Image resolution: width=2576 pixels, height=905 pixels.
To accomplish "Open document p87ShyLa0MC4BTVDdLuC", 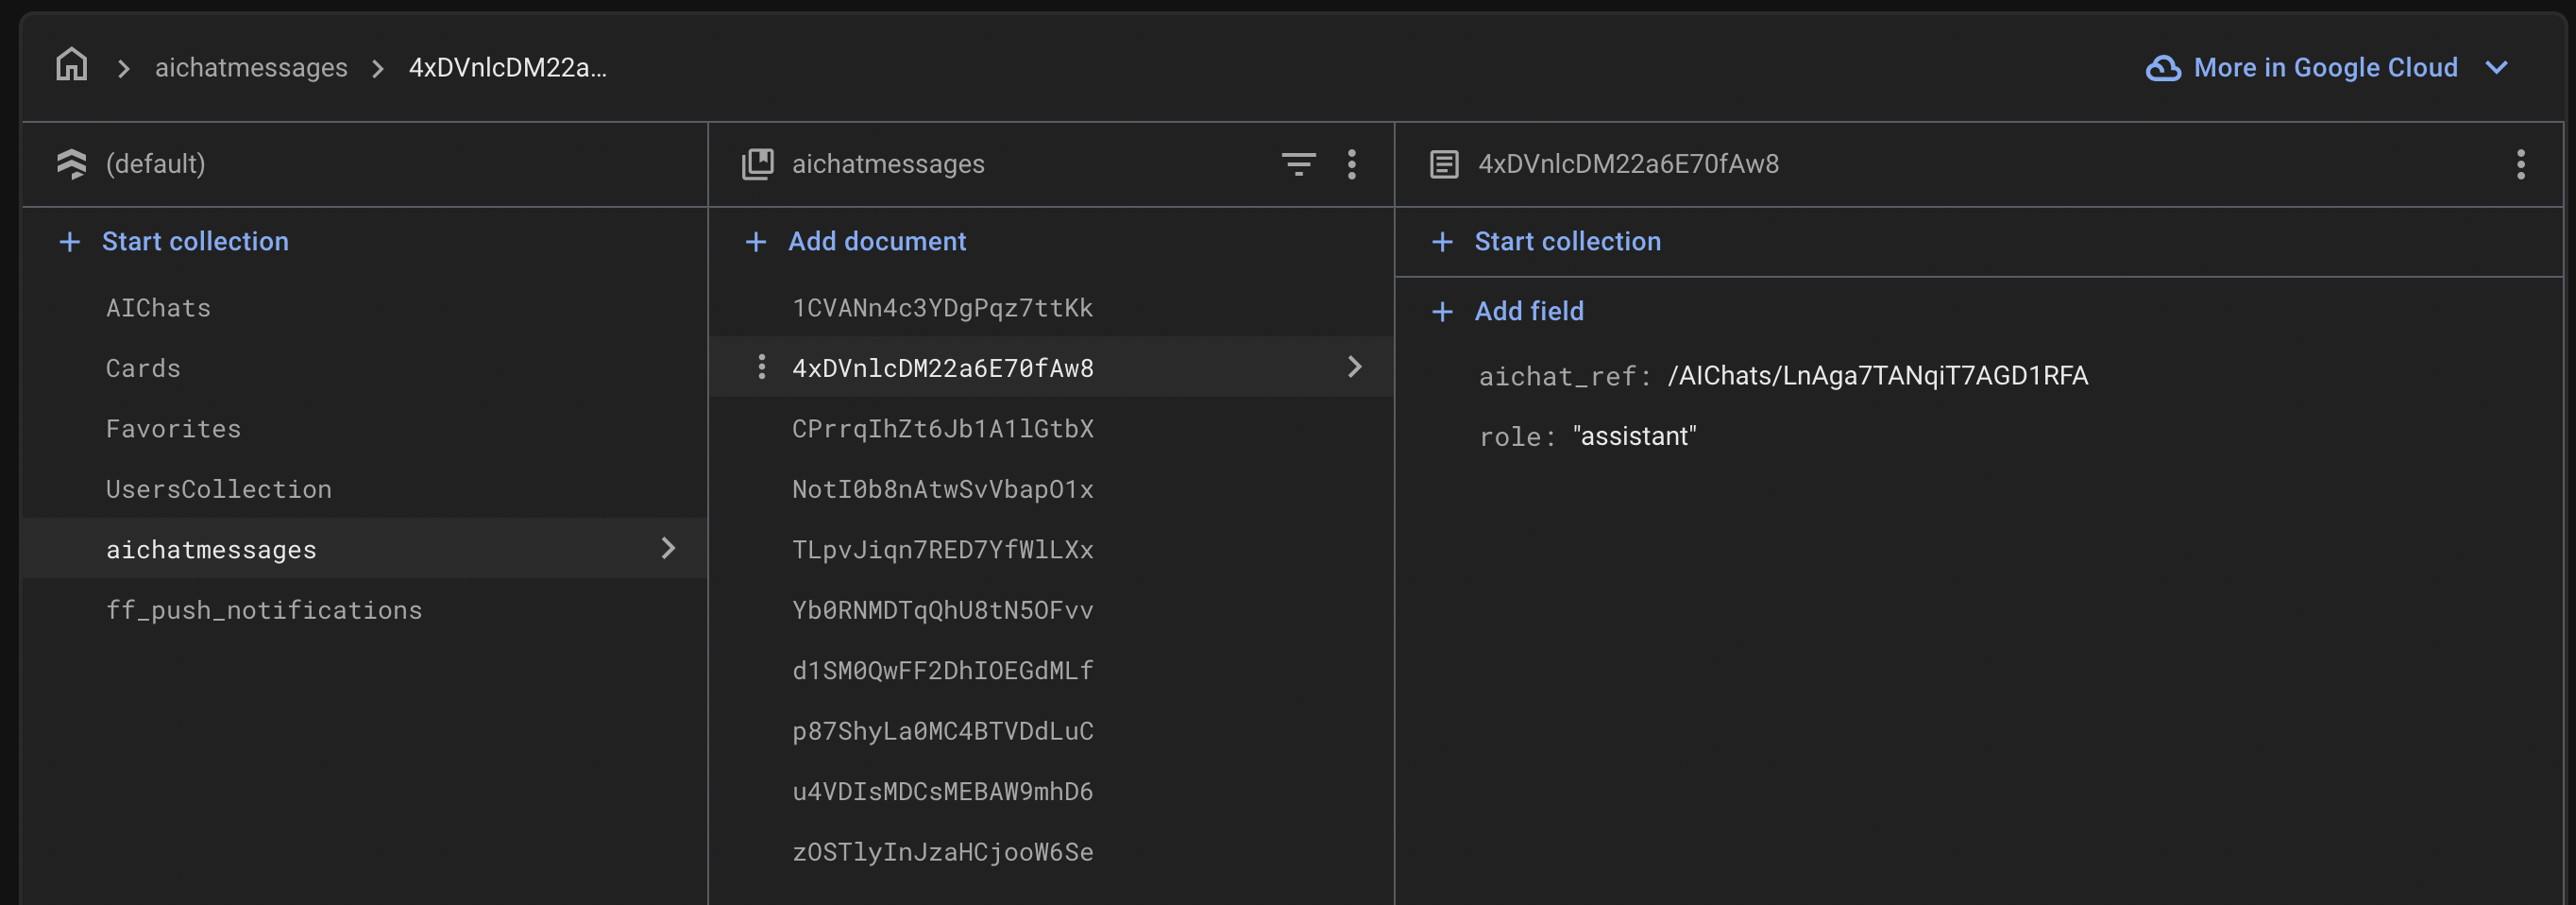I will point(942,731).
